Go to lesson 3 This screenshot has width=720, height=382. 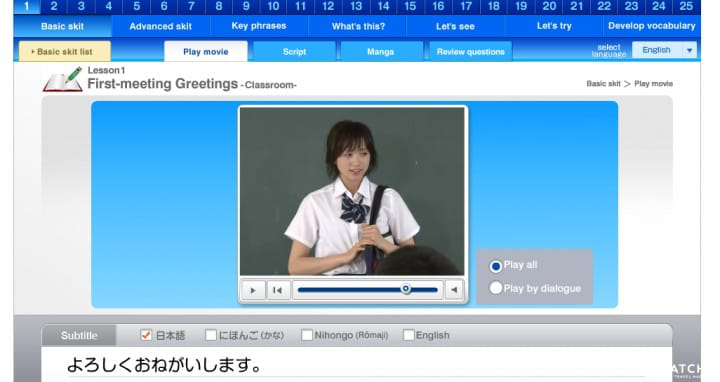click(x=81, y=6)
